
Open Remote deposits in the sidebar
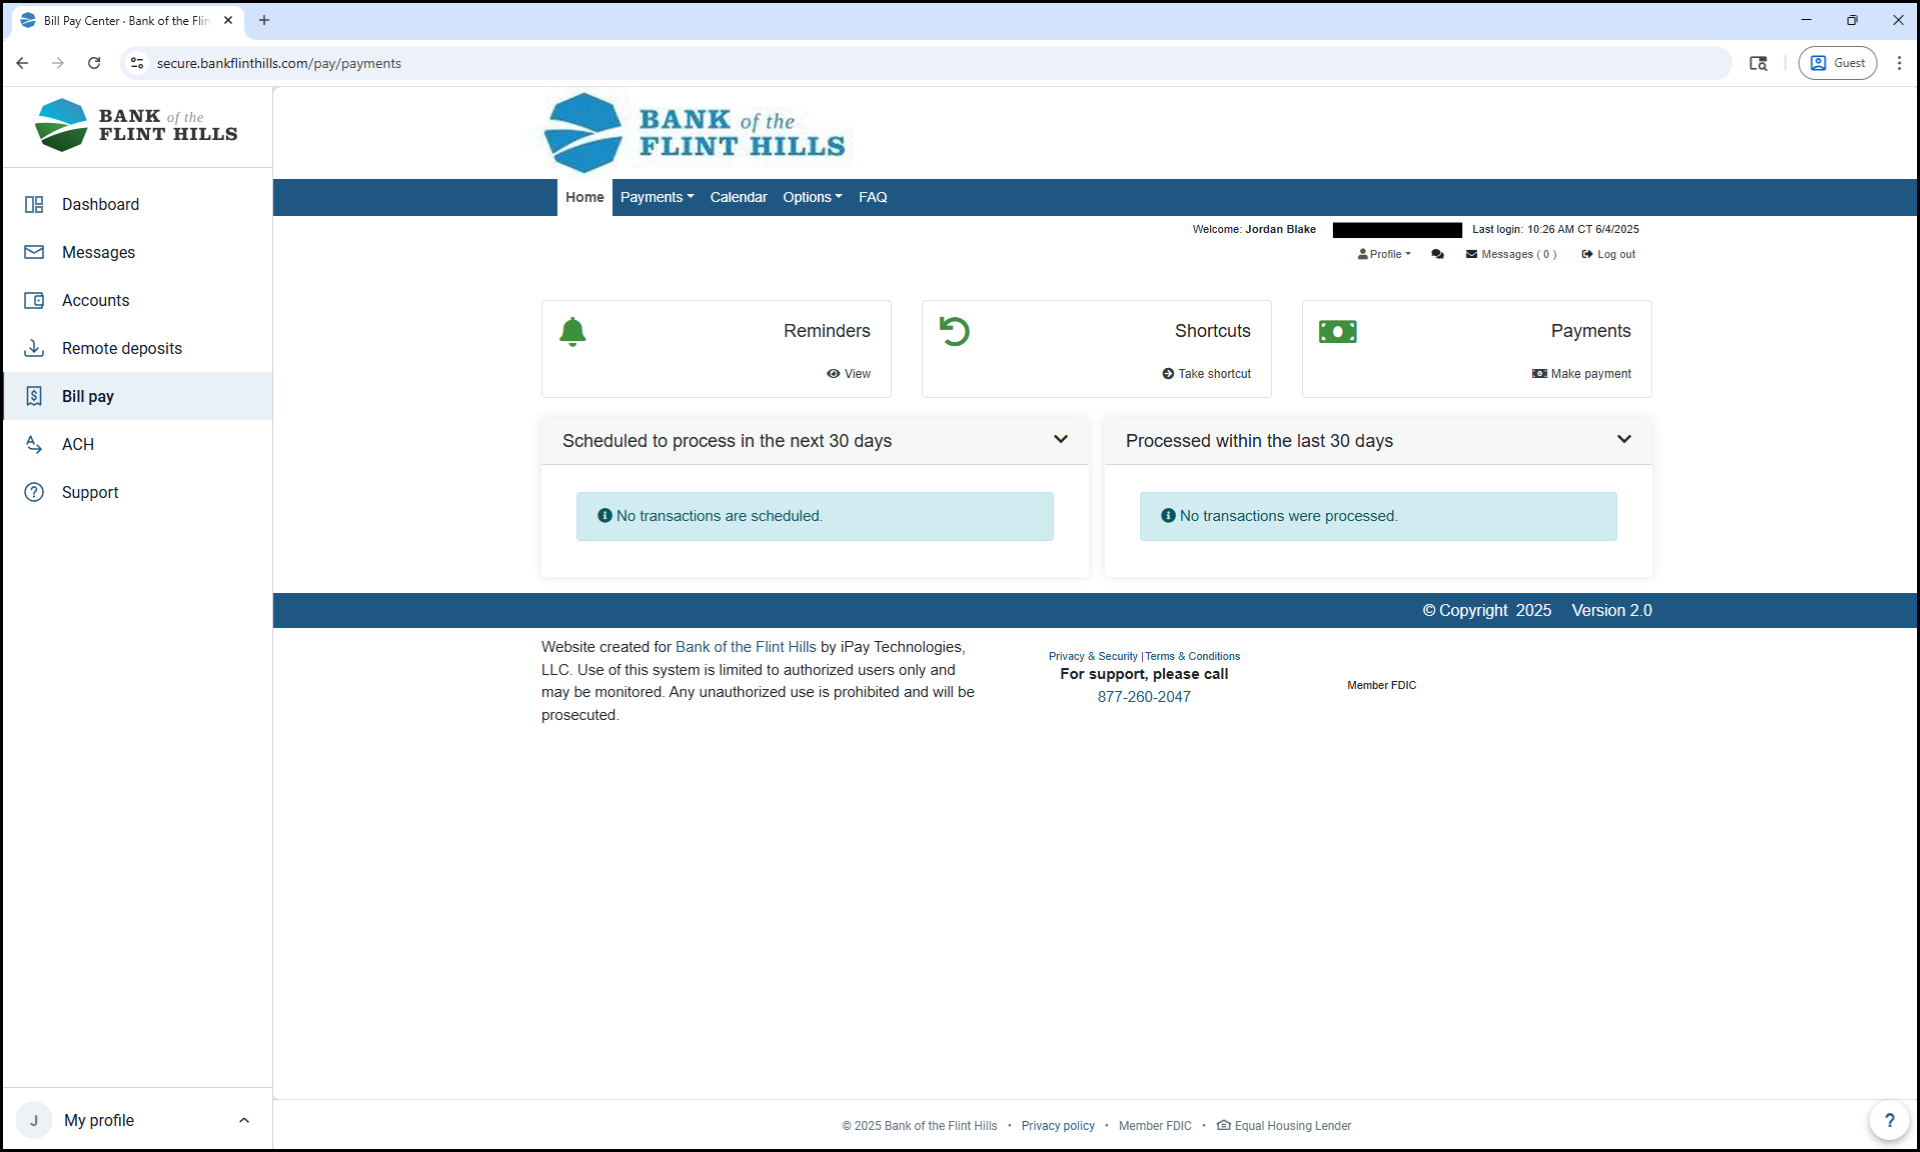122,348
